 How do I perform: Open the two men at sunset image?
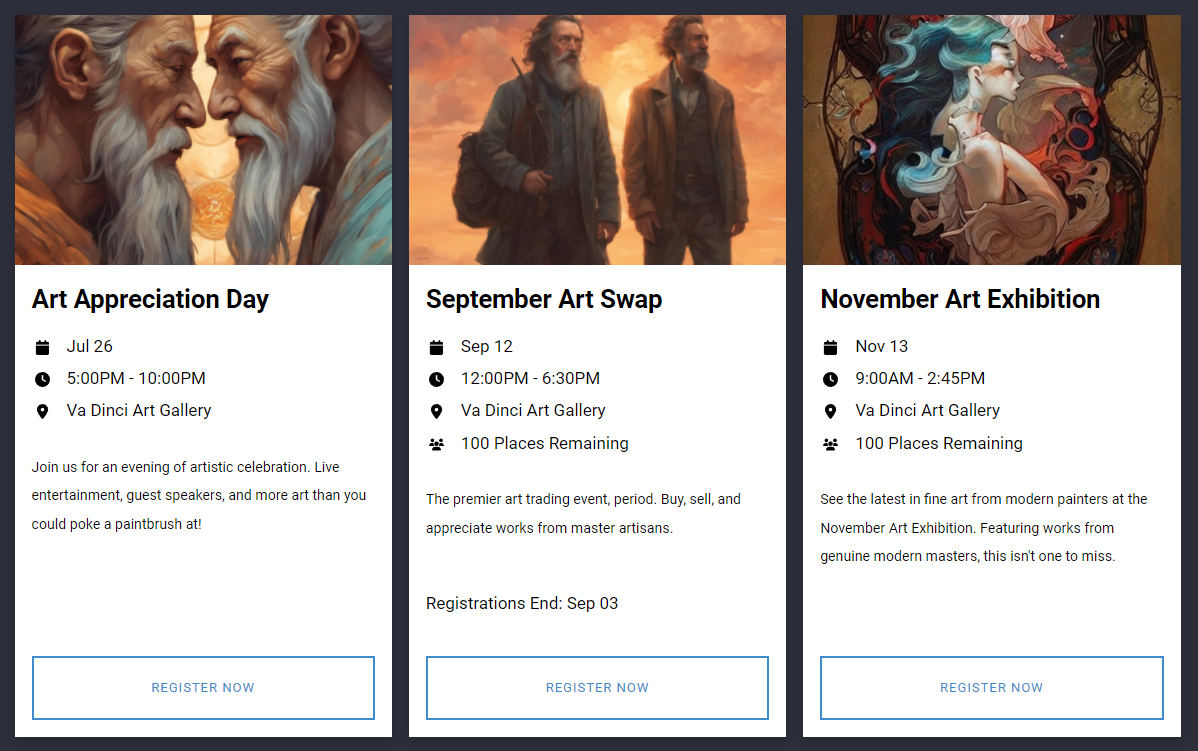tap(597, 140)
